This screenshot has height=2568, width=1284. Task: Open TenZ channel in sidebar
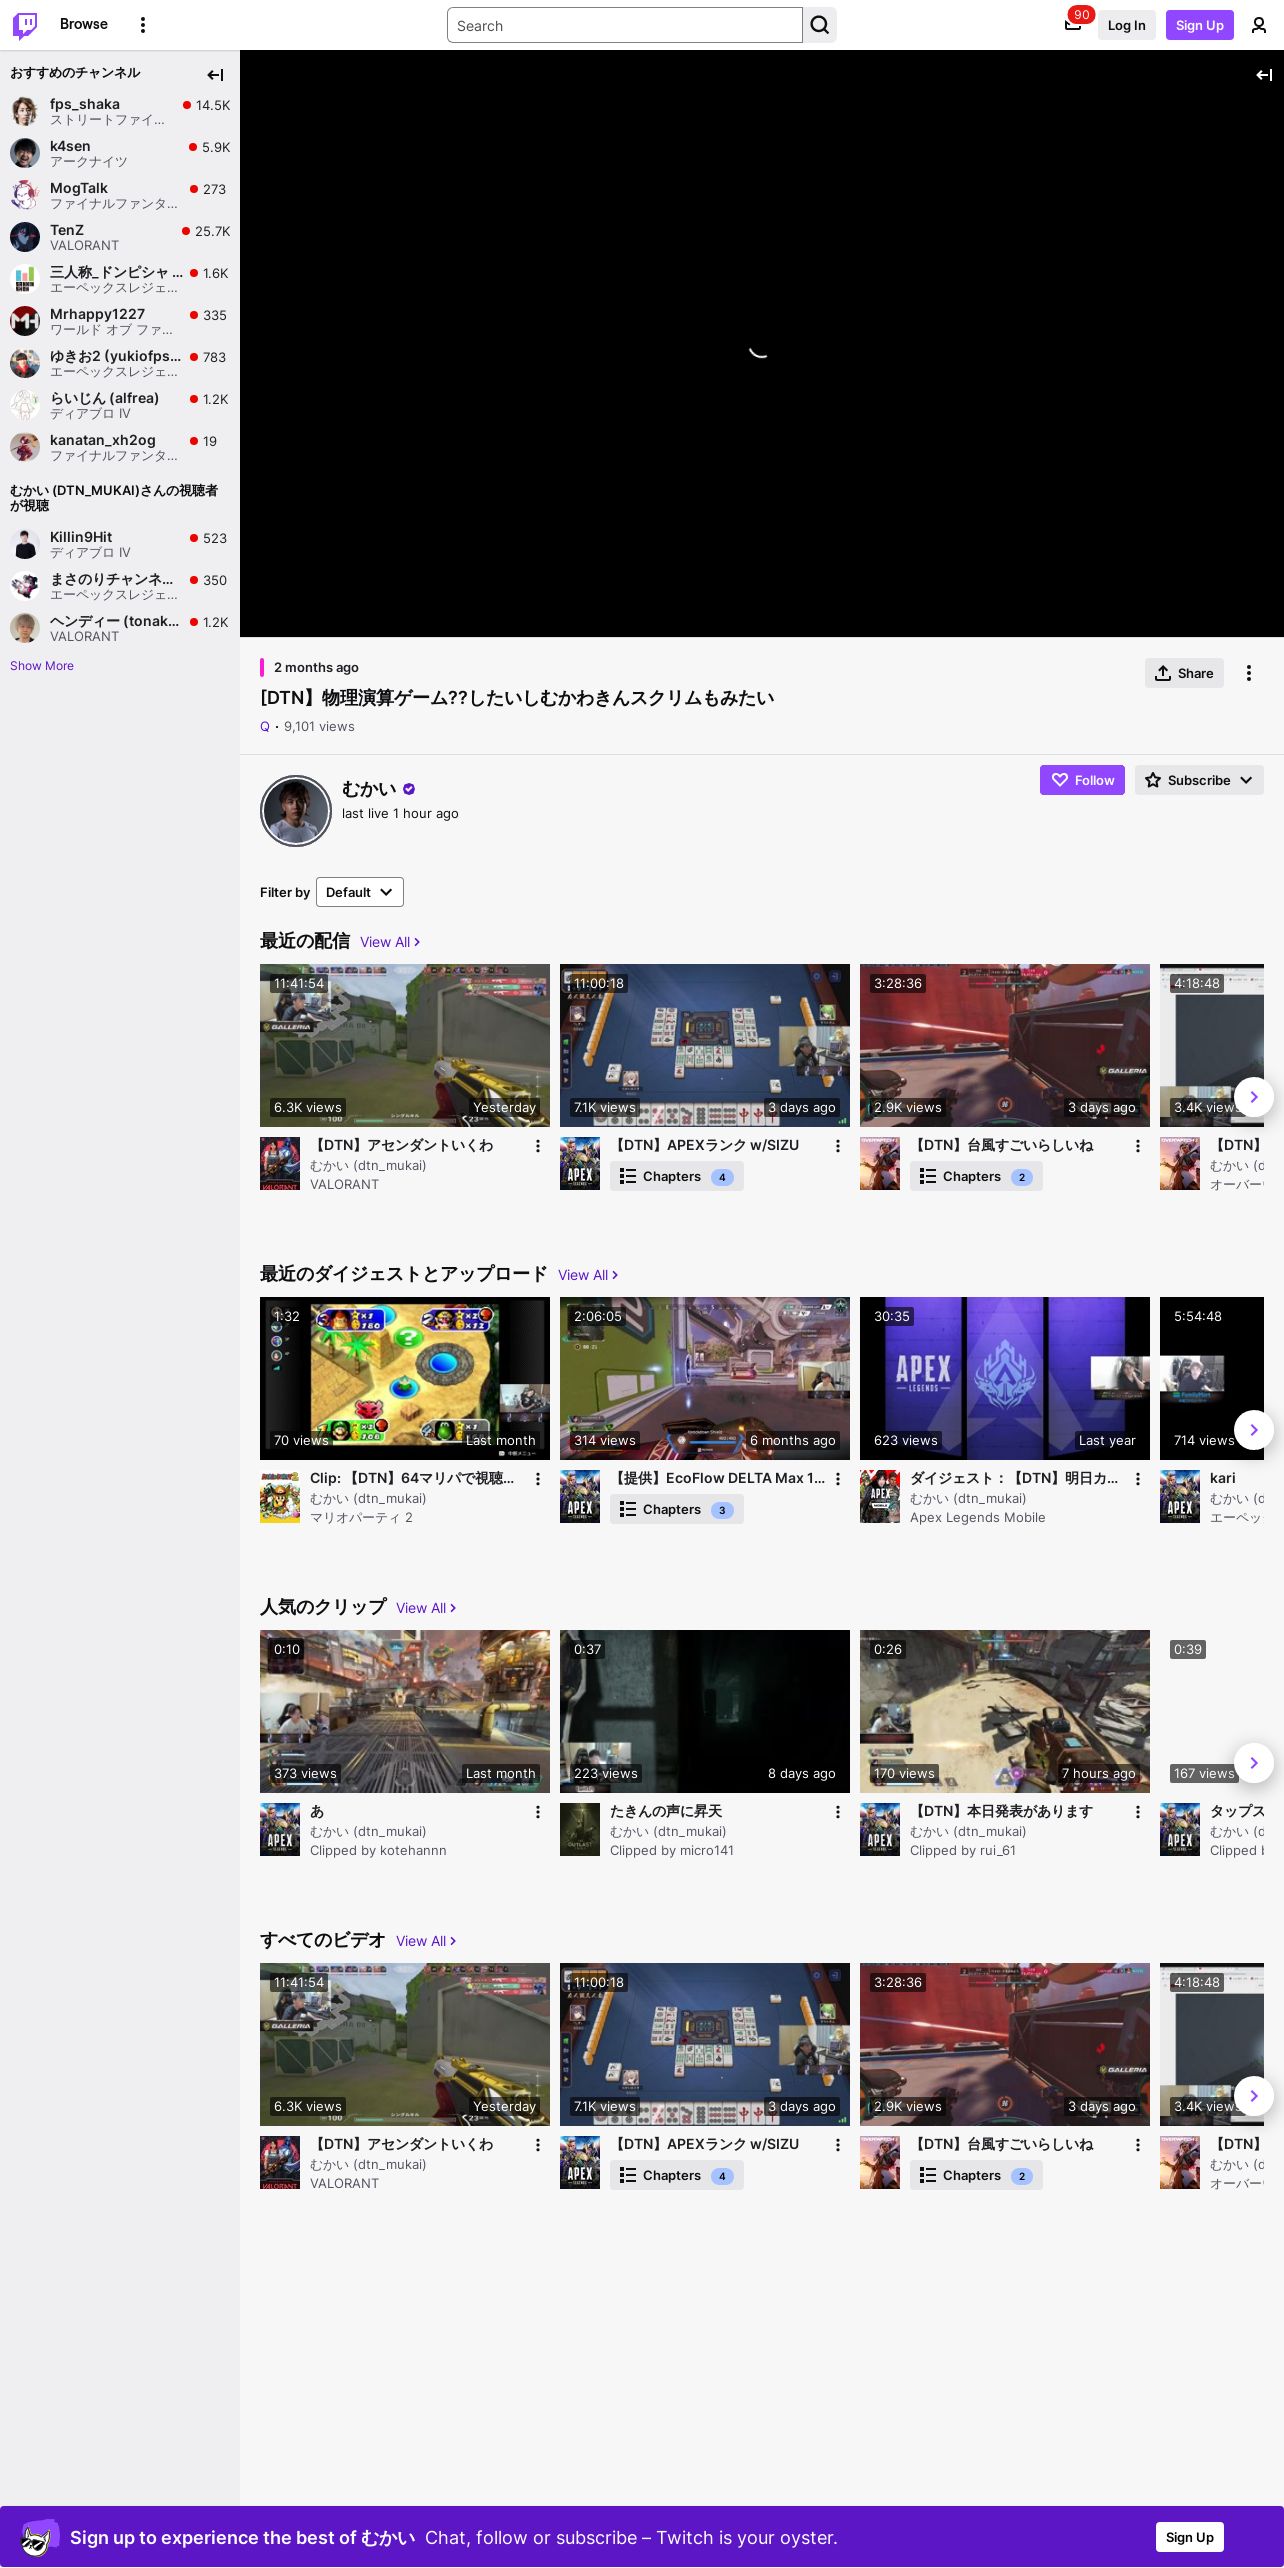click(x=120, y=237)
